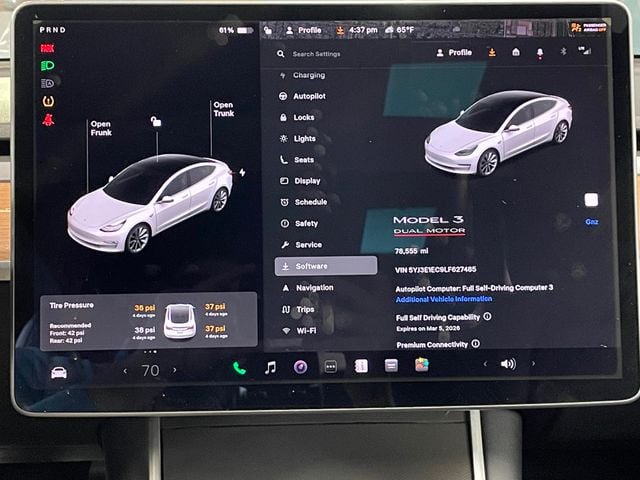Image resolution: width=640 pixels, height=480 pixels.
Task: Open the Profile dropdown in settings header
Action: coord(454,52)
